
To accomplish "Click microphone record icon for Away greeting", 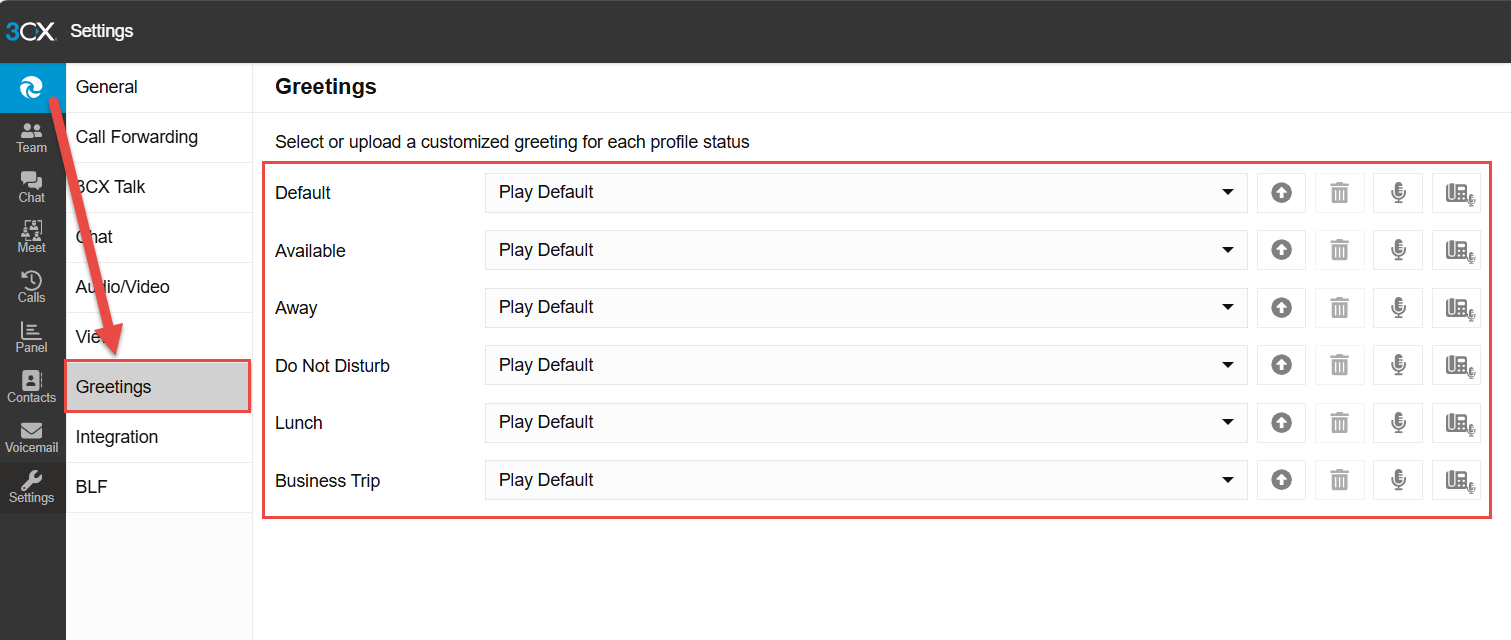I will [1398, 308].
